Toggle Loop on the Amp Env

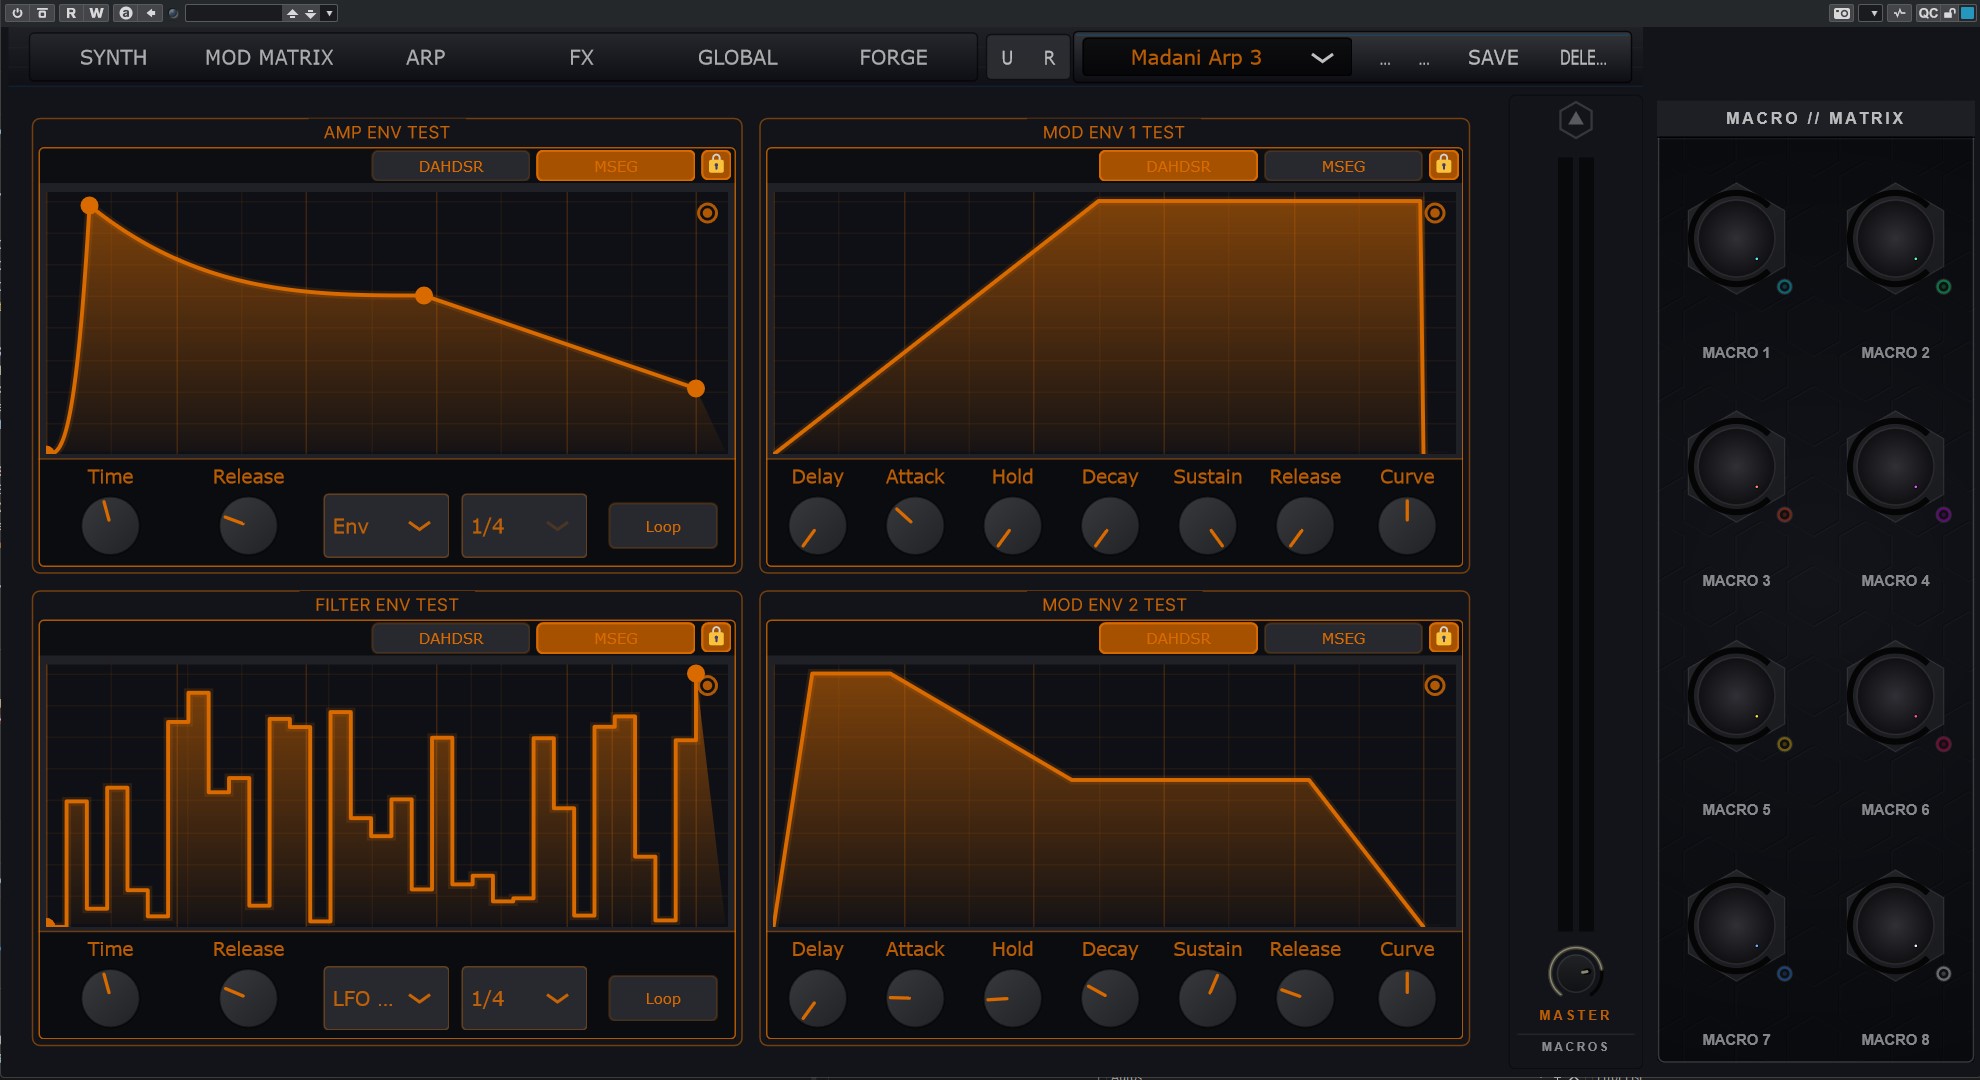662,526
